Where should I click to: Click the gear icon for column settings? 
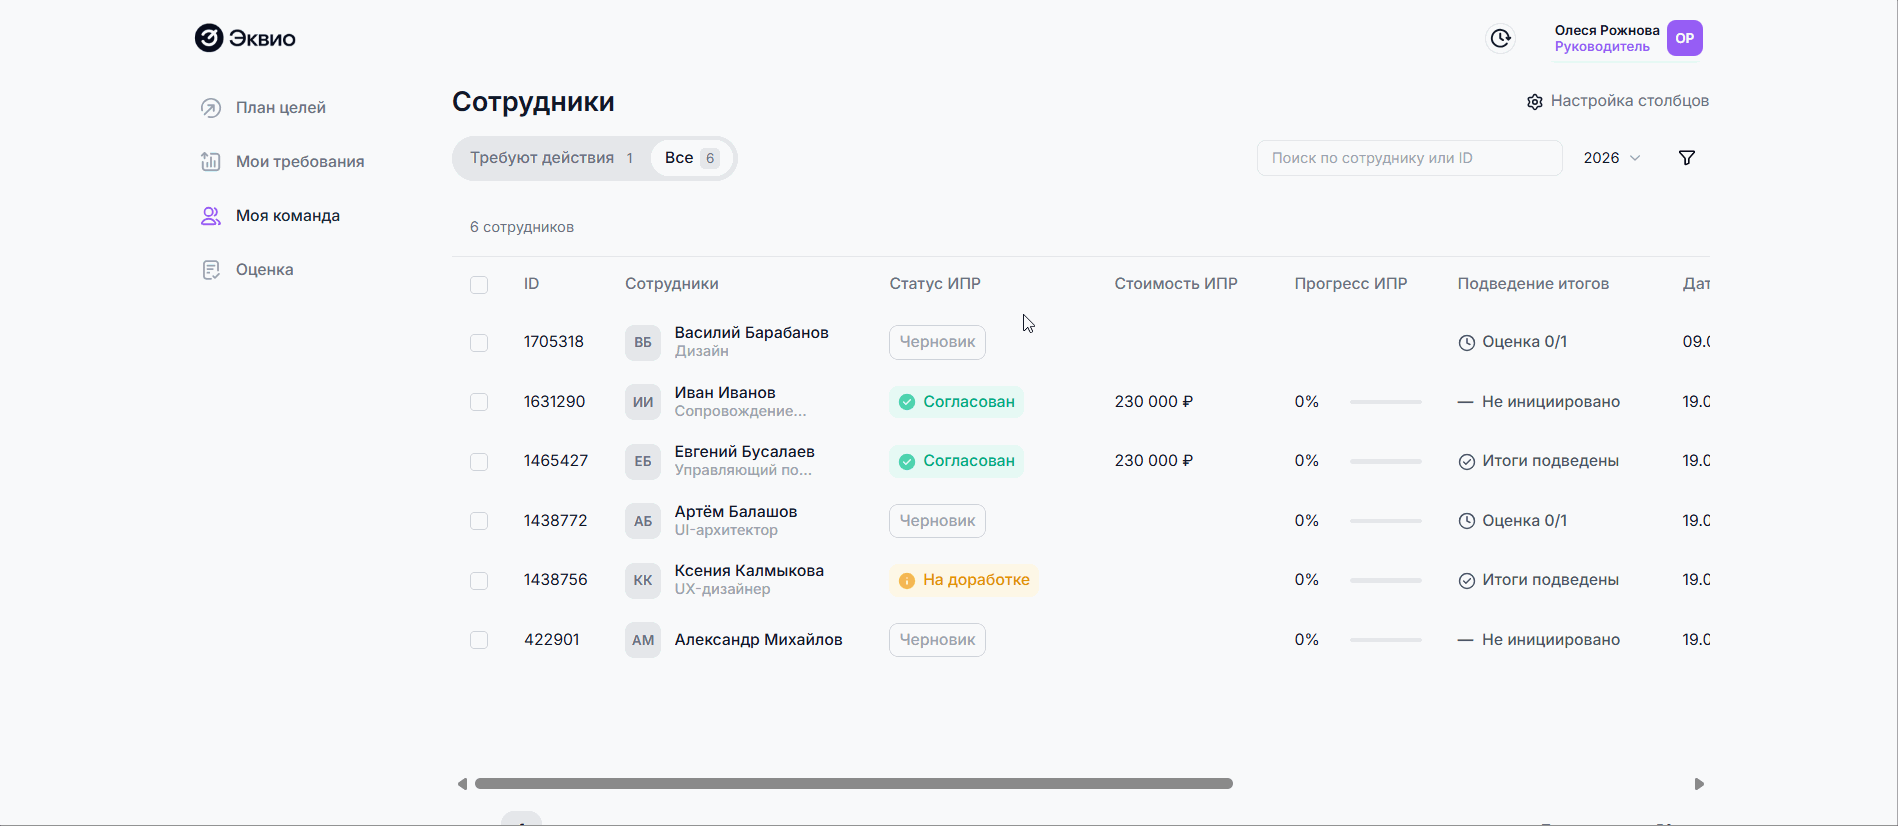(1535, 102)
